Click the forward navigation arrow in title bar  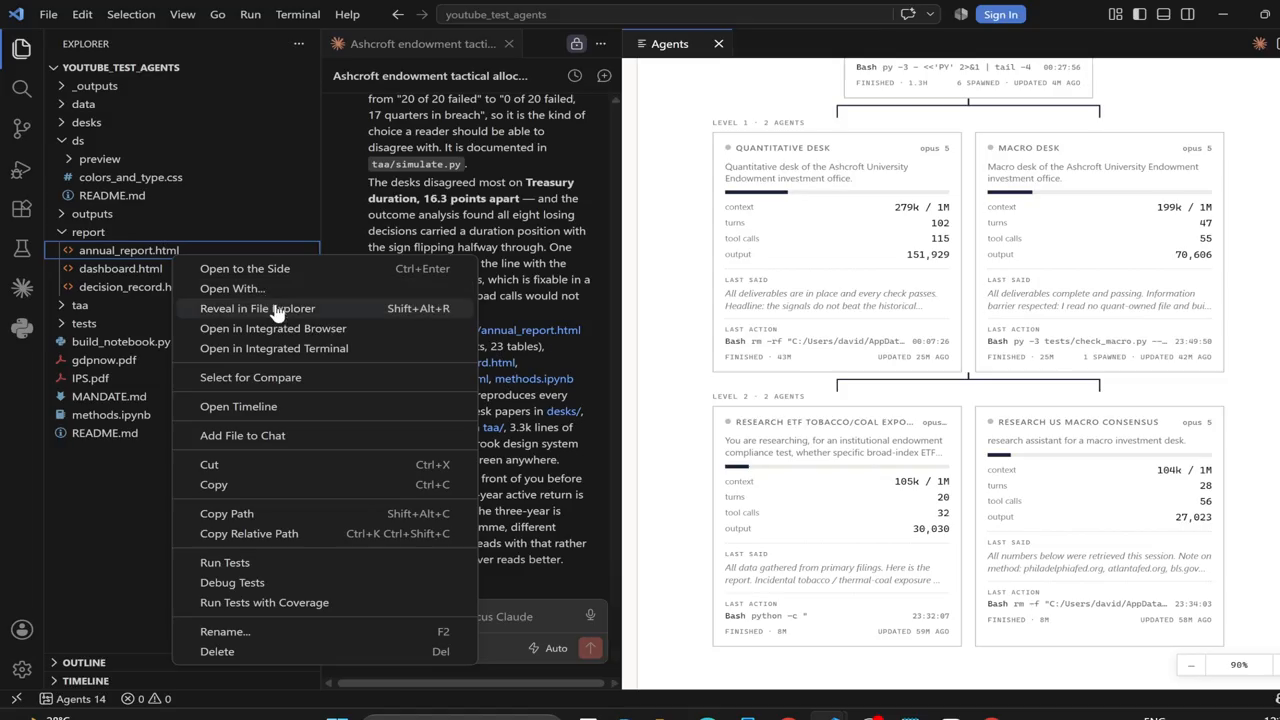(422, 15)
